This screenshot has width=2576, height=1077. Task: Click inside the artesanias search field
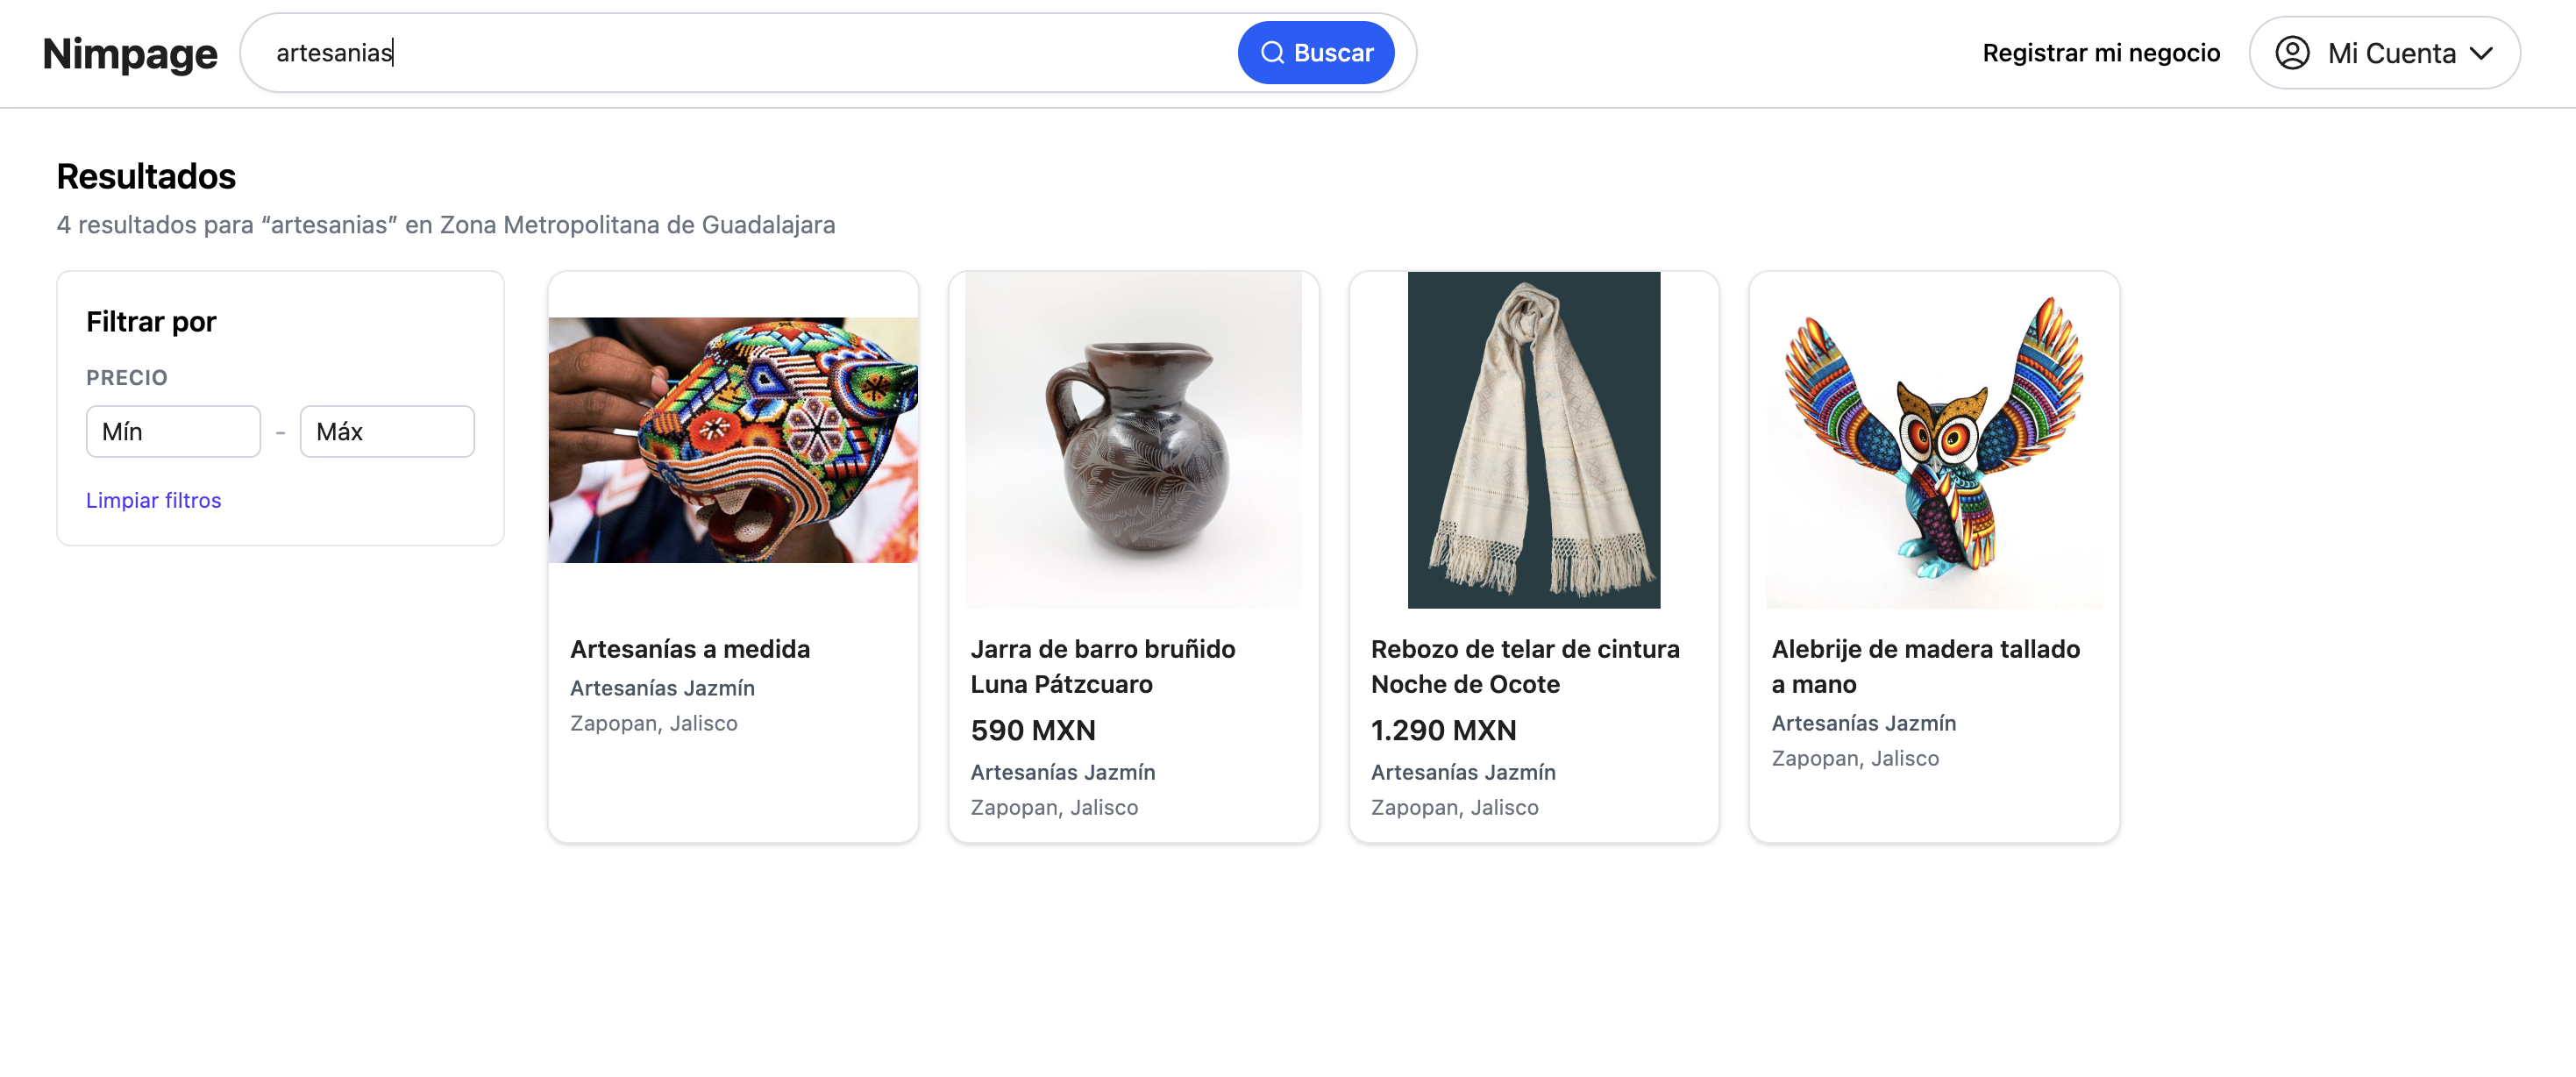coord(740,53)
